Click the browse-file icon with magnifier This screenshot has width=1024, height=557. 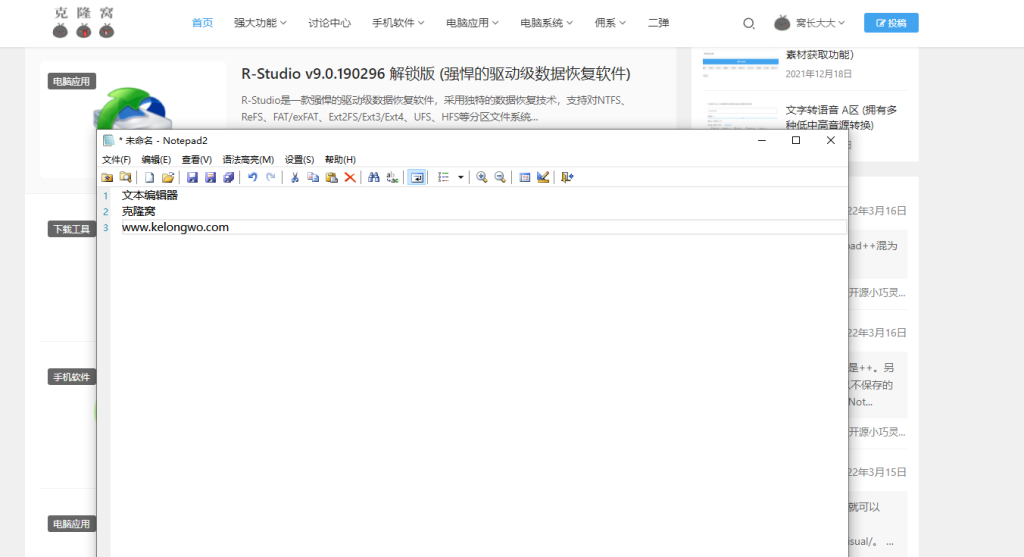125,178
